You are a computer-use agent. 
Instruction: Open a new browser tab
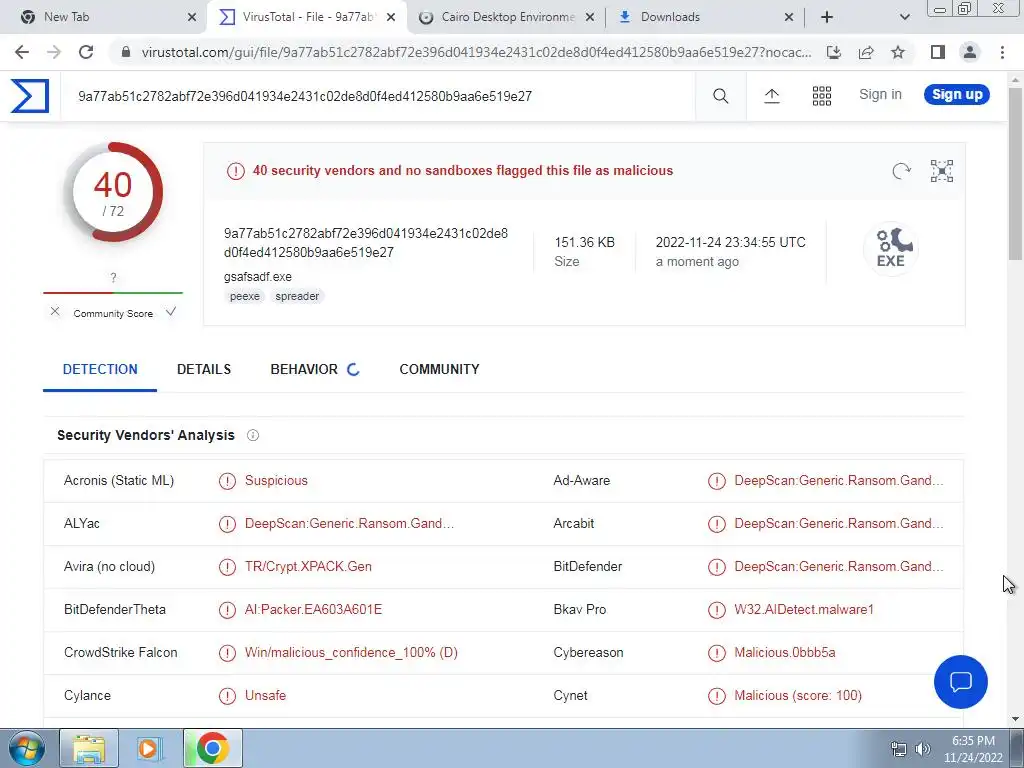tap(827, 17)
